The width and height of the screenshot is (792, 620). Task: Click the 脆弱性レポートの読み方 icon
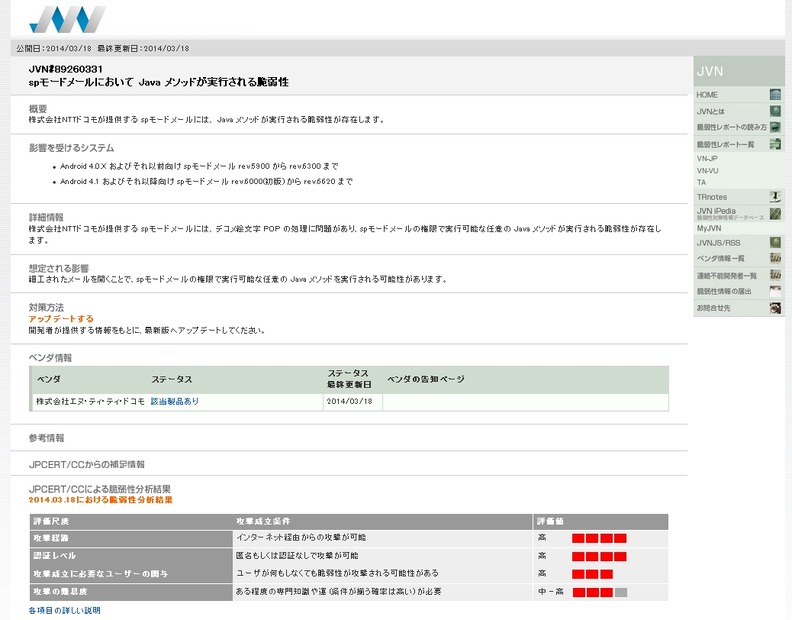775,127
